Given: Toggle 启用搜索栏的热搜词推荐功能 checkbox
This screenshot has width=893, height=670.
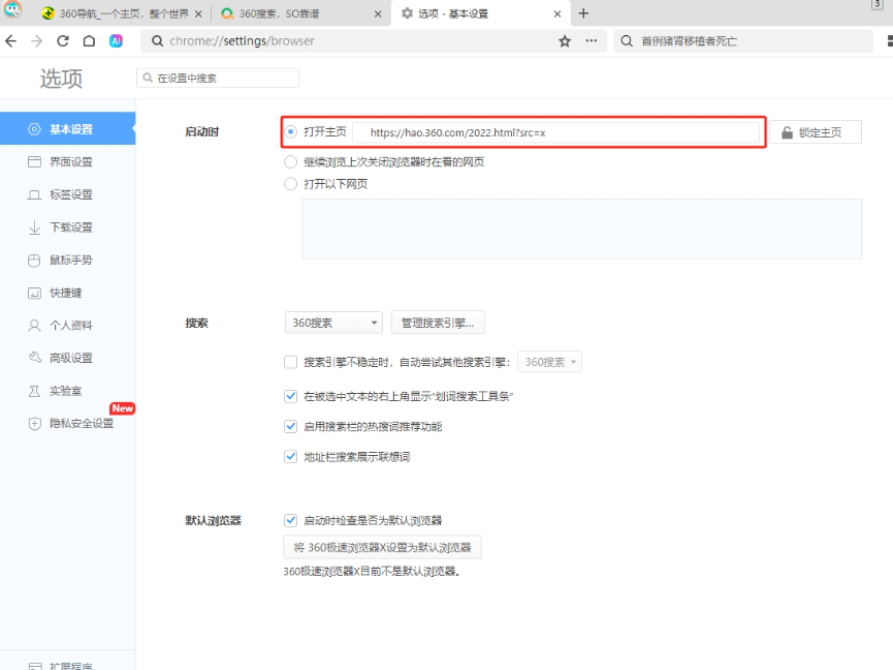Looking at the screenshot, I should (x=290, y=426).
